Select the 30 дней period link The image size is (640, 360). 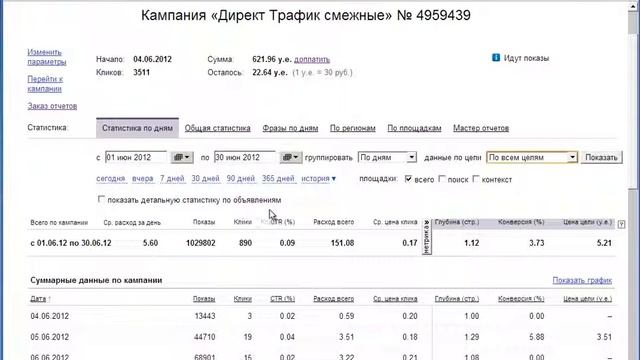(206, 178)
